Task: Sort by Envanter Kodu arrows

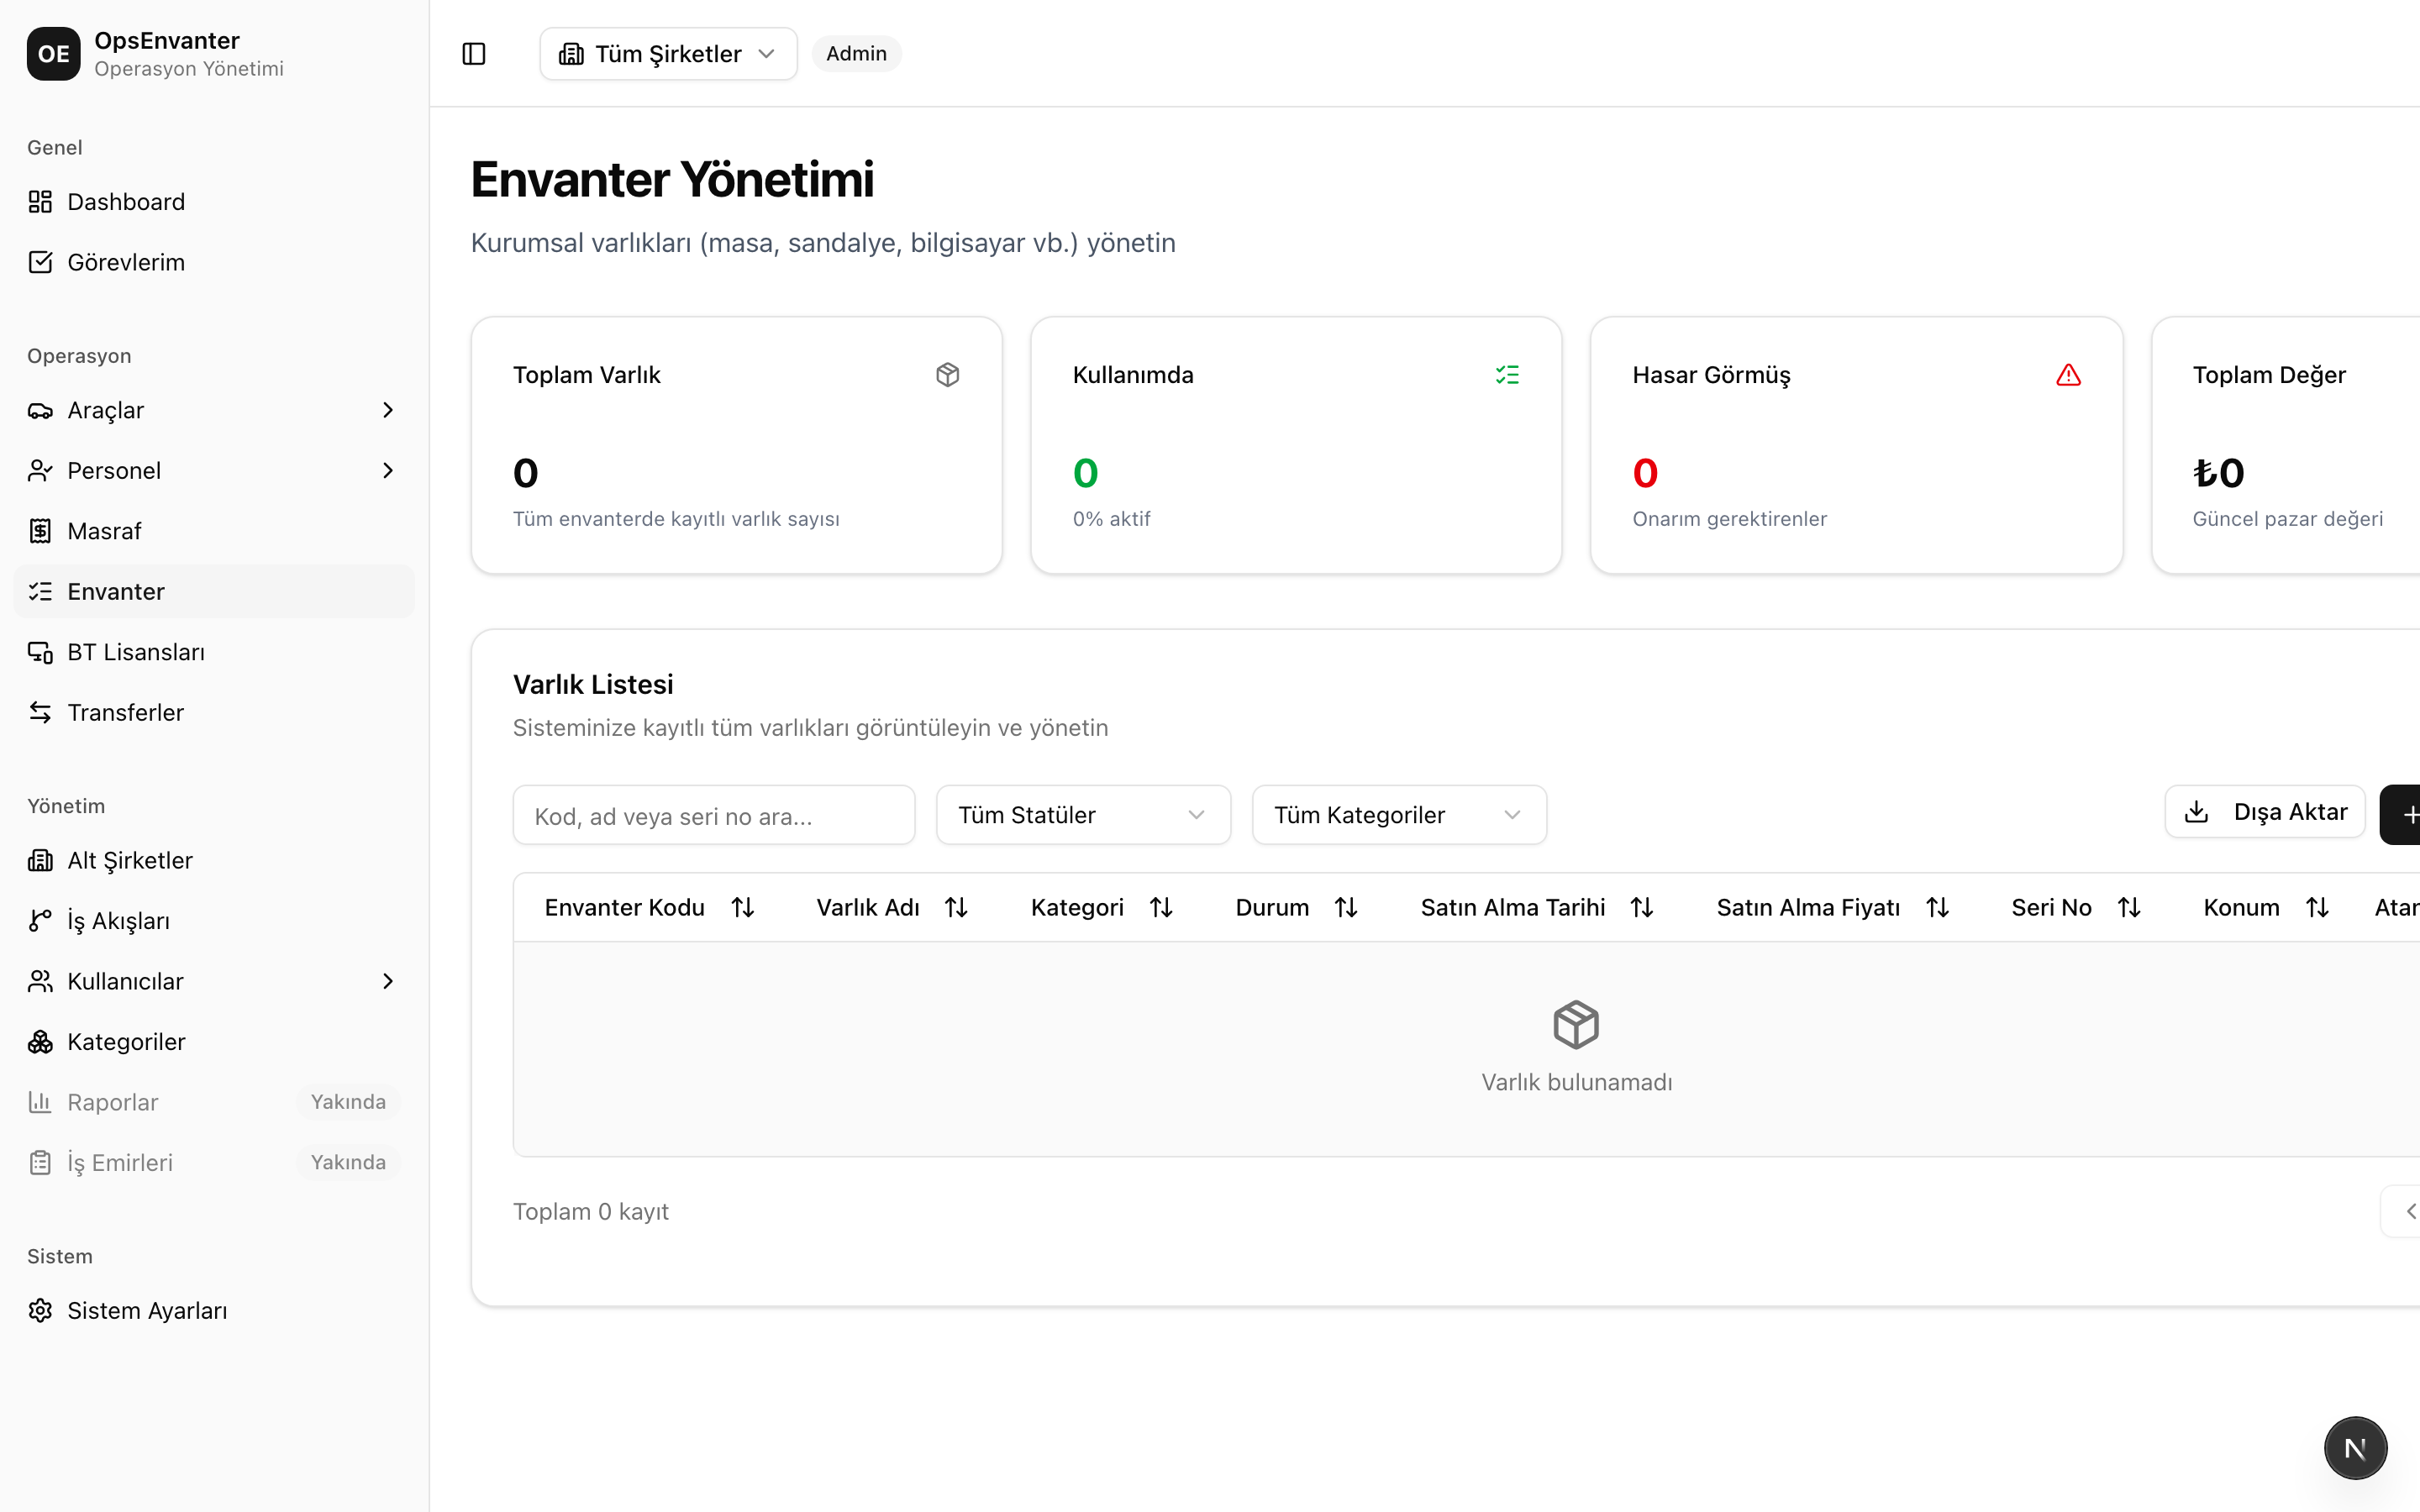Action: (742, 907)
